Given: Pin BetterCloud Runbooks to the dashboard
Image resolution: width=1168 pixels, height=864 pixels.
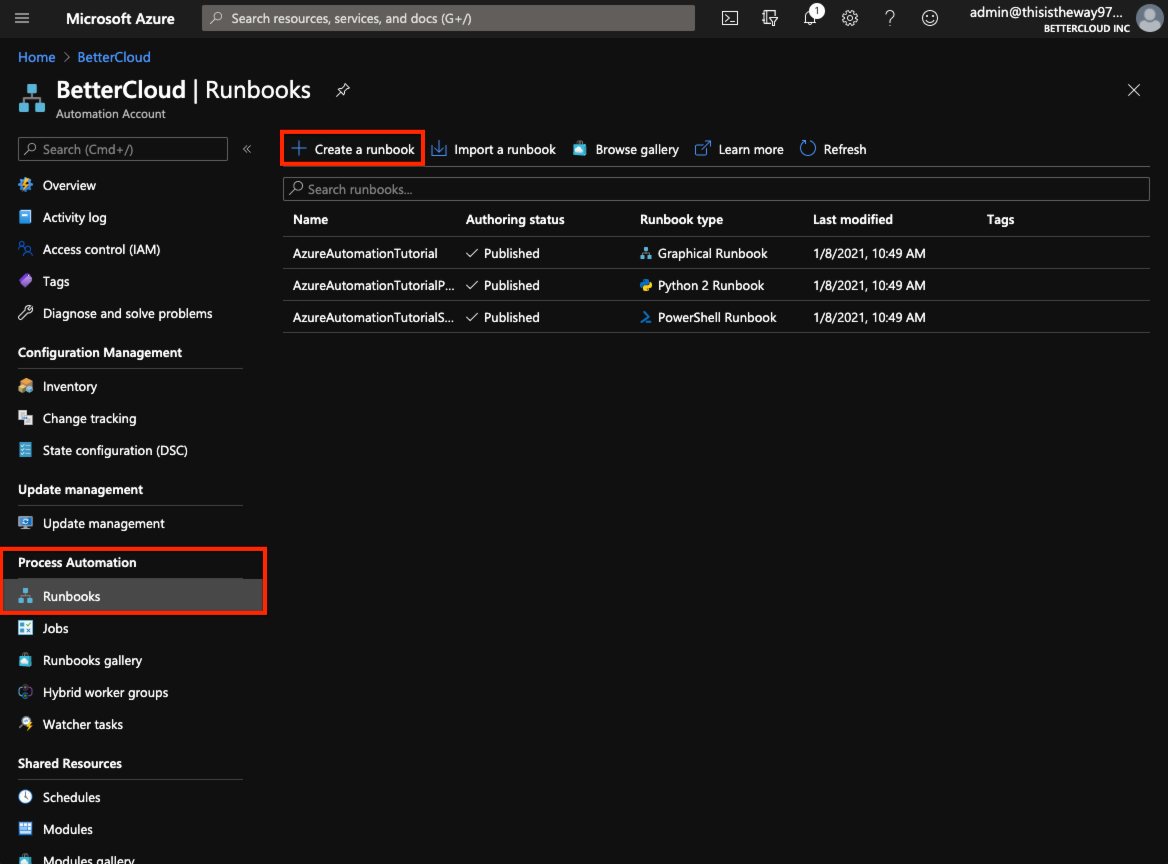Looking at the screenshot, I should point(342,90).
